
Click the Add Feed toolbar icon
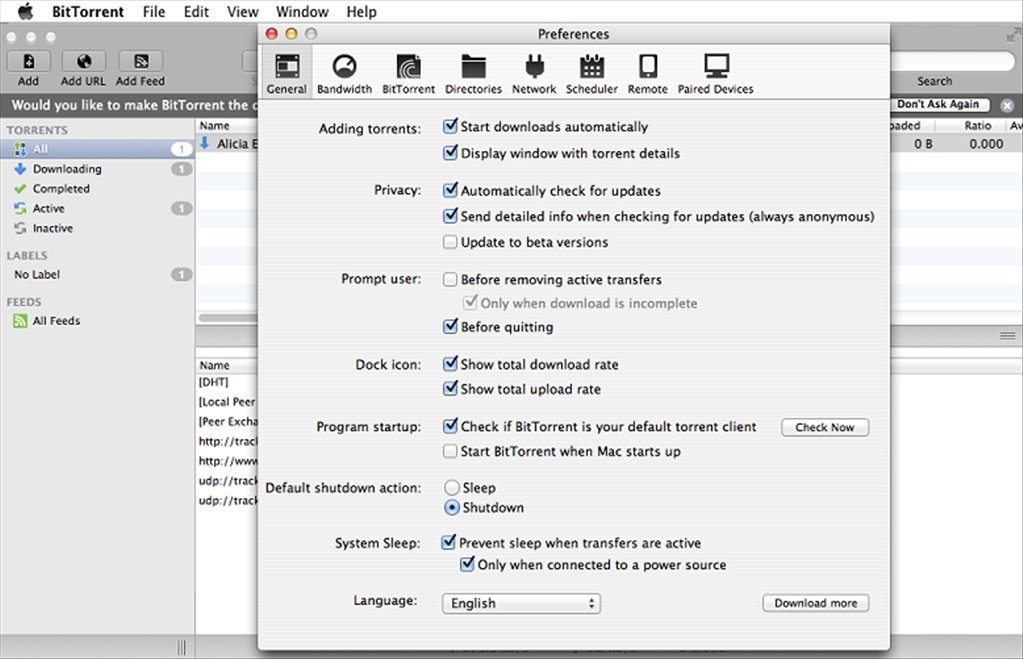click(x=140, y=61)
